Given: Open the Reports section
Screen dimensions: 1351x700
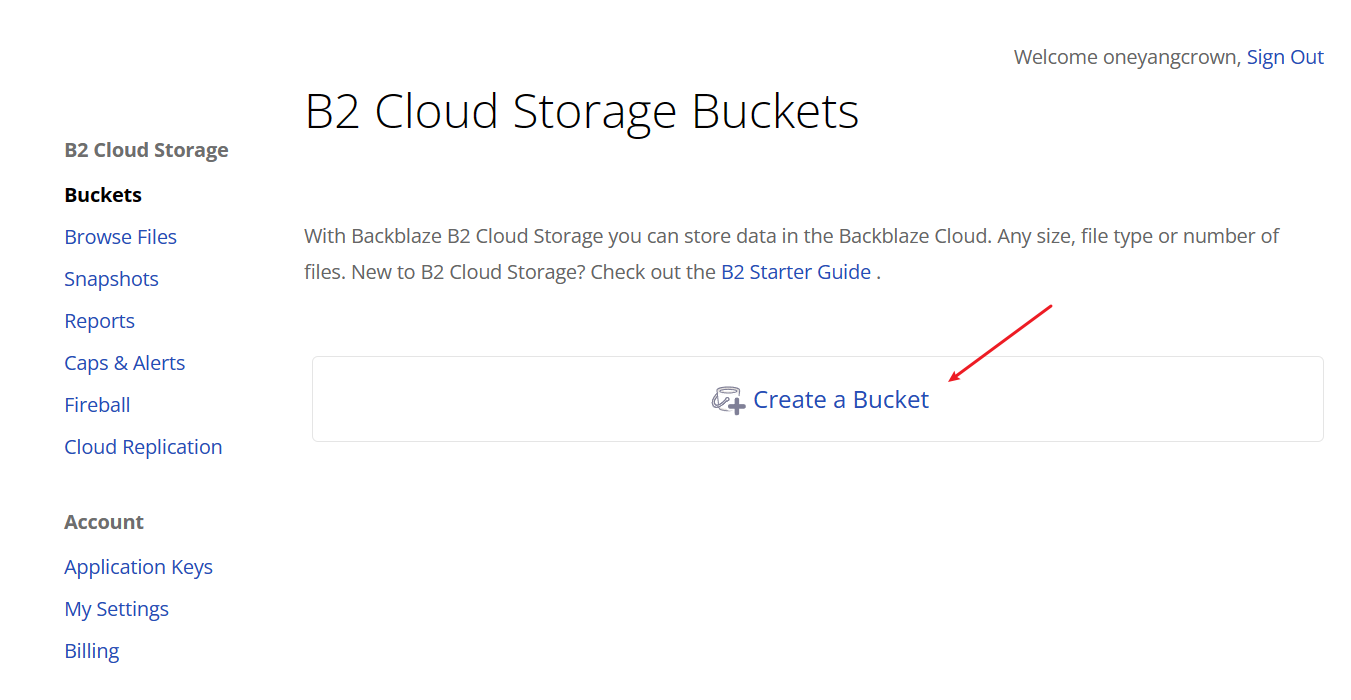Looking at the screenshot, I should tap(99, 321).
